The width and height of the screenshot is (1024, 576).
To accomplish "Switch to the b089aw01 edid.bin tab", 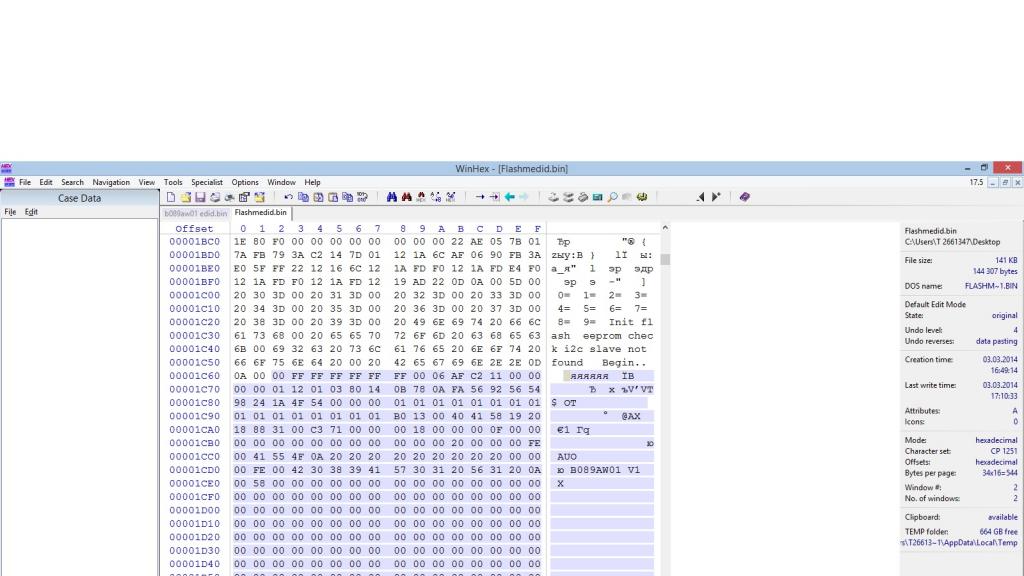I will (x=196, y=213).
